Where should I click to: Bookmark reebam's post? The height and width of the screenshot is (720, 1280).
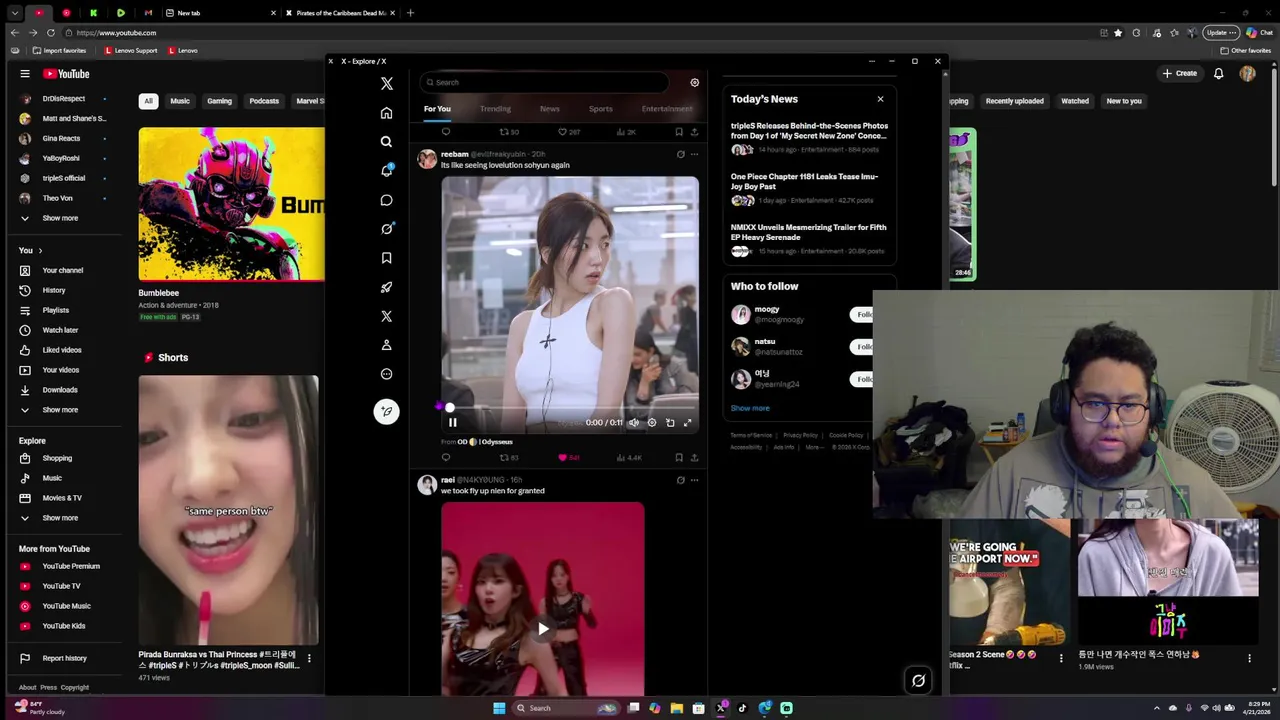point(679,458)
